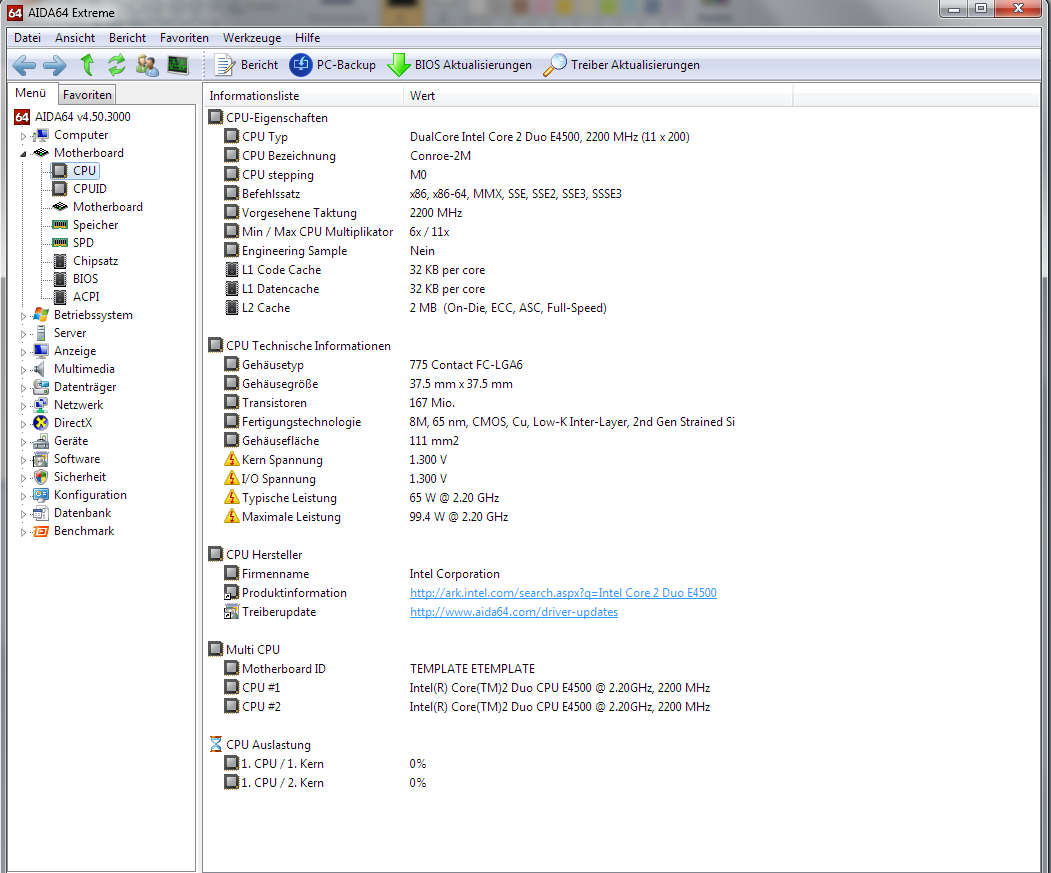Open the ark.intel.com product information link

pos(563,593)
